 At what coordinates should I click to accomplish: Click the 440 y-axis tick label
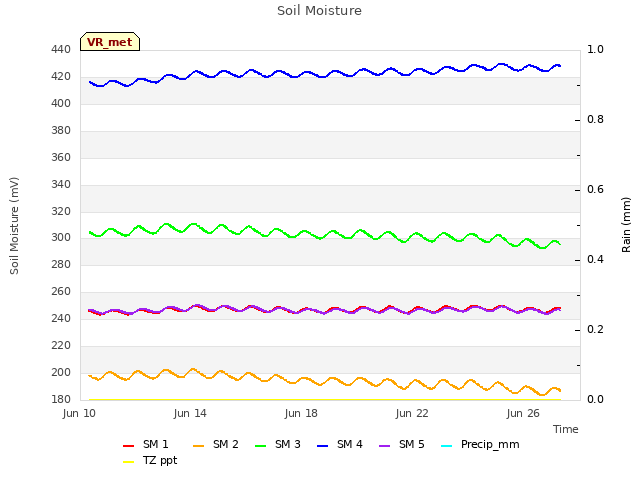point(61,50)
